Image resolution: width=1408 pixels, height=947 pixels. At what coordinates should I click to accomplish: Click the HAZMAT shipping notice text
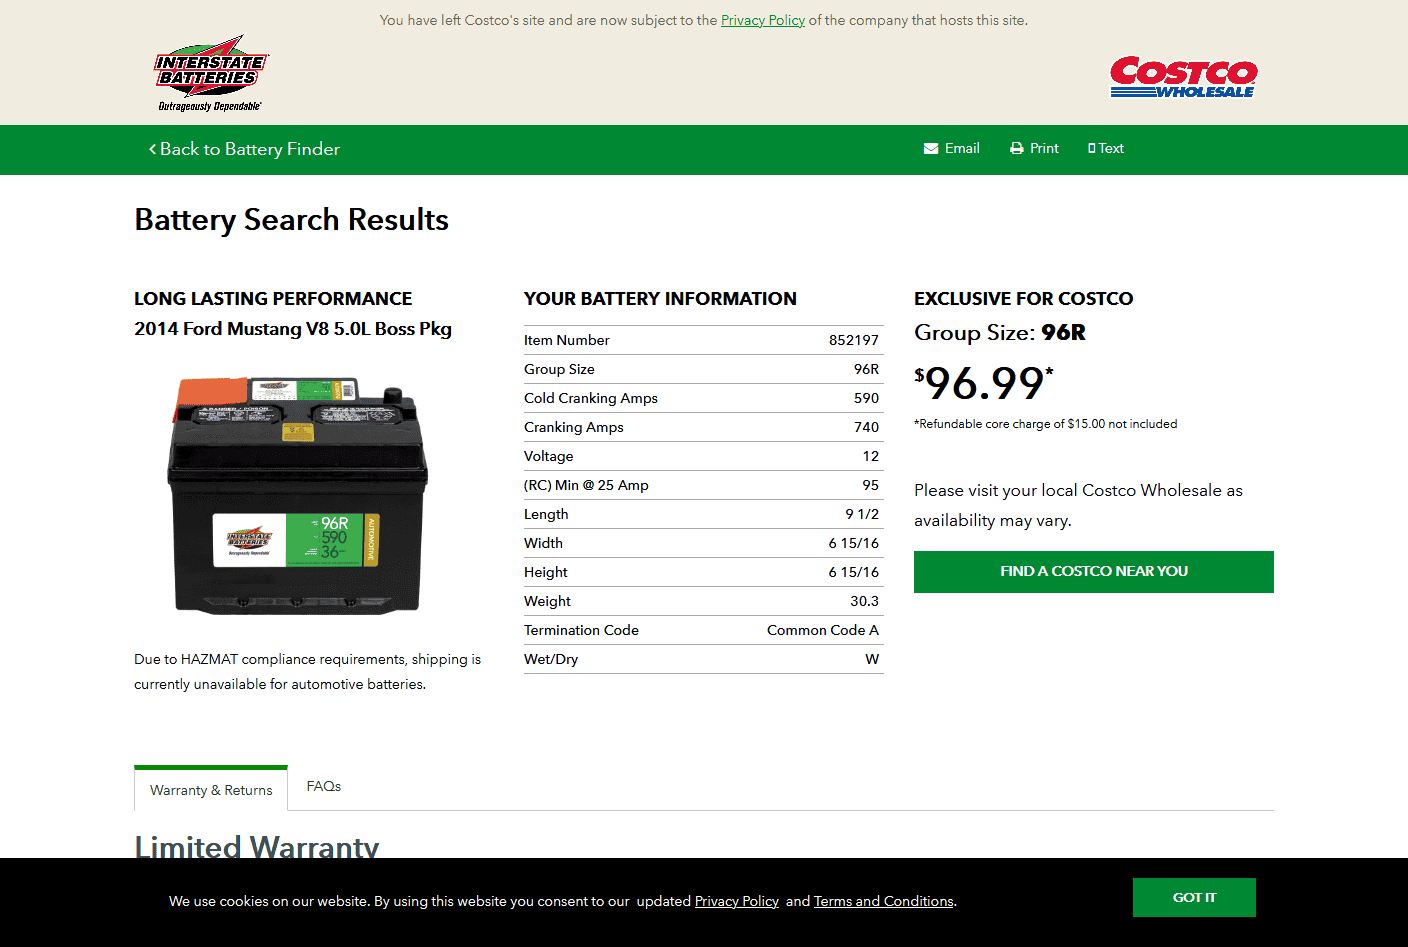308,672
